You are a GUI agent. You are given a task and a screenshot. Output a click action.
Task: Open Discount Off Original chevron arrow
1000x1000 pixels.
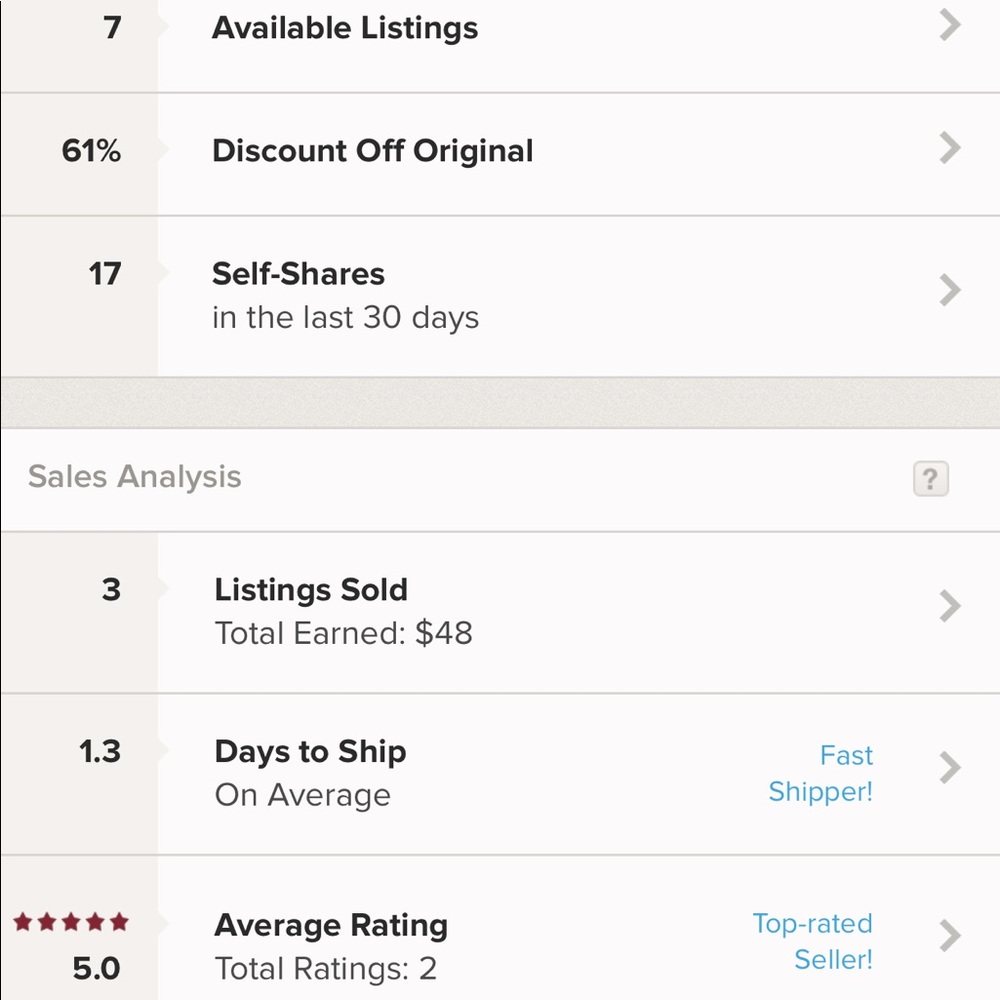pyautogui.click(x=950, y=149)
